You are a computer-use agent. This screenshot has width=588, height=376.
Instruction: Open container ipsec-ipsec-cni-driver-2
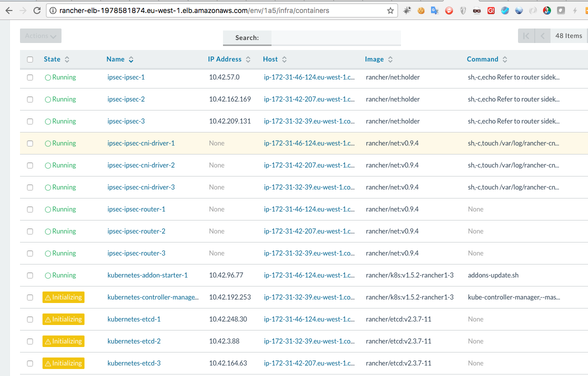[141, 165]
